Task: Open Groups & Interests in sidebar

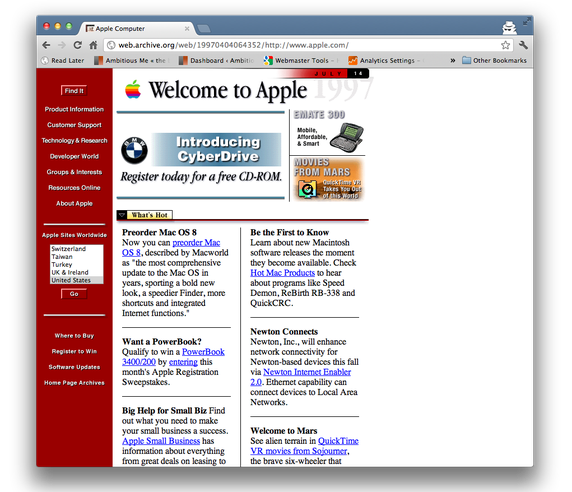Action: tap(74, 172)
